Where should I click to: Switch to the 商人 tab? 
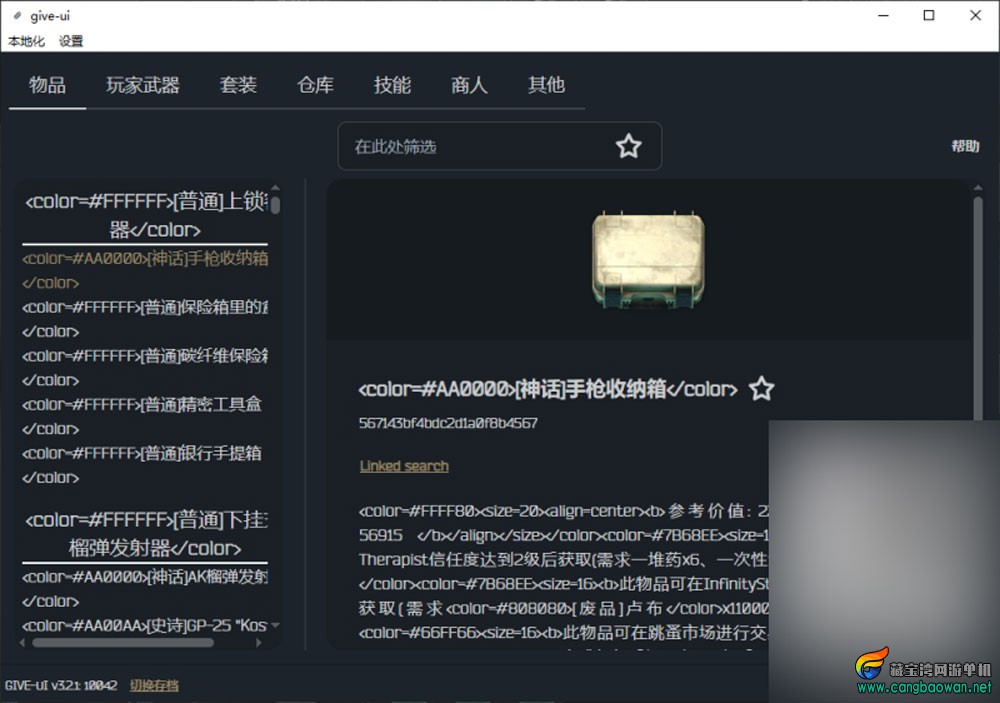tap(469, 85)
